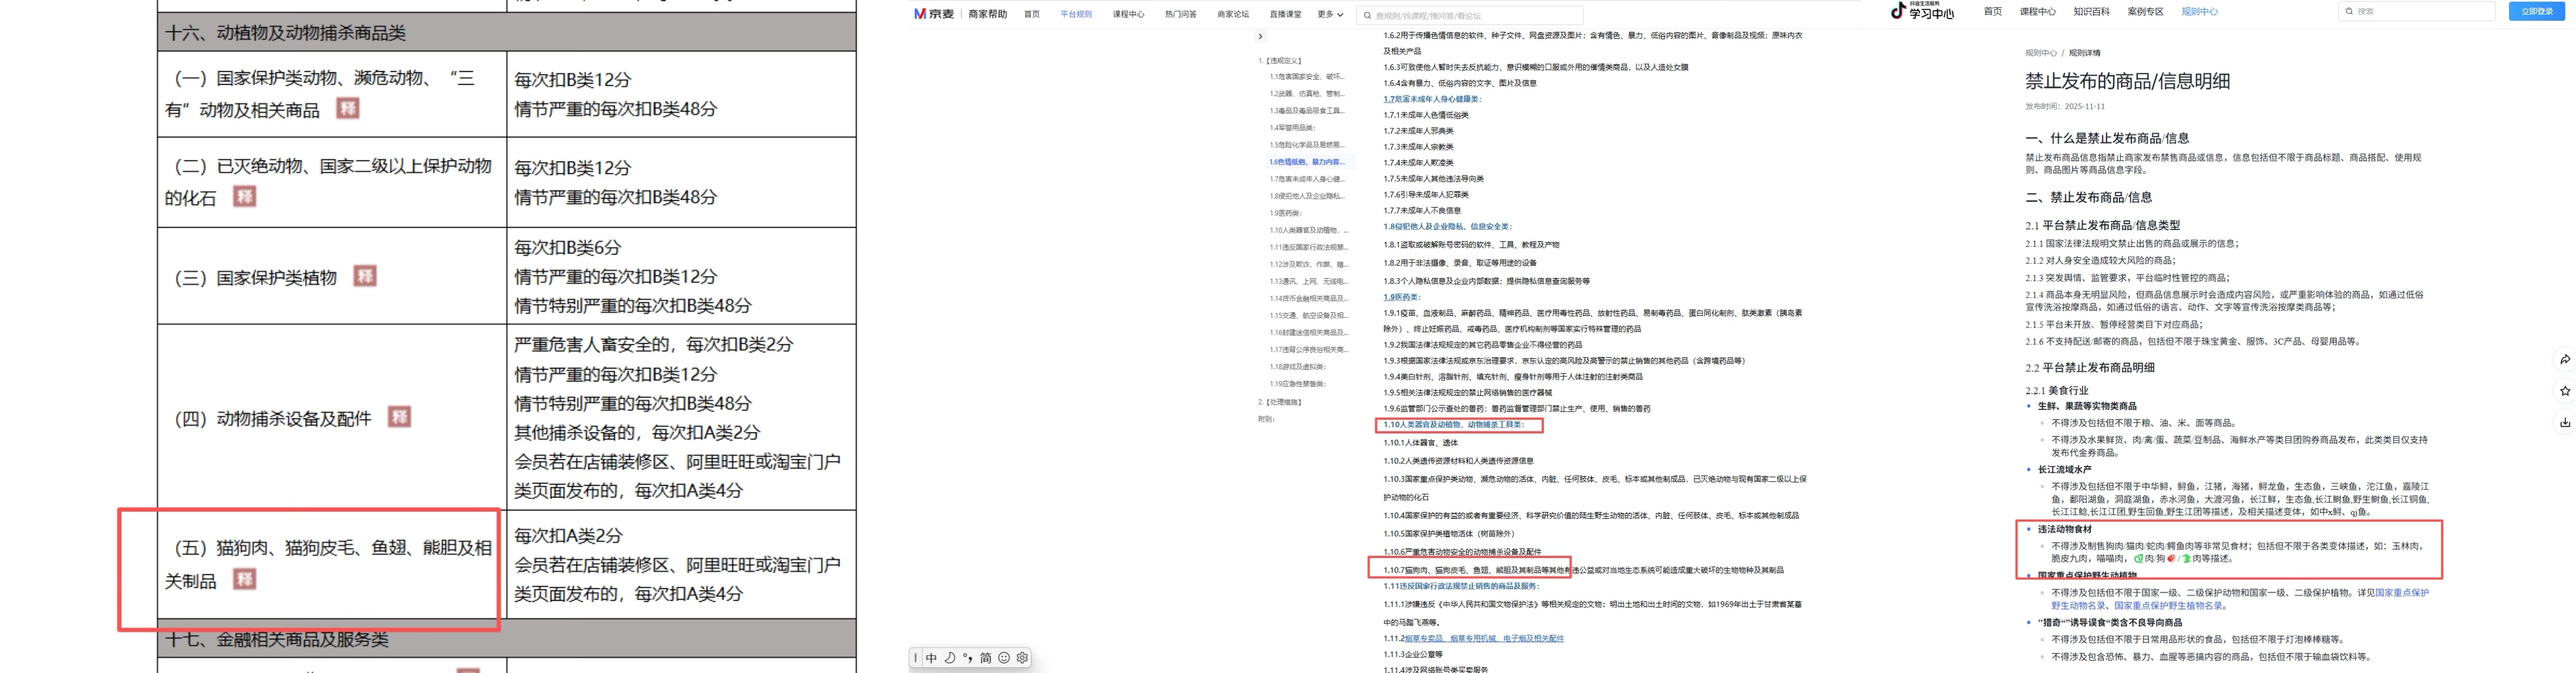2576x673 pixels.
Task: Click the 释 icon beside 国家保护类植物
Action: [366, 276]
